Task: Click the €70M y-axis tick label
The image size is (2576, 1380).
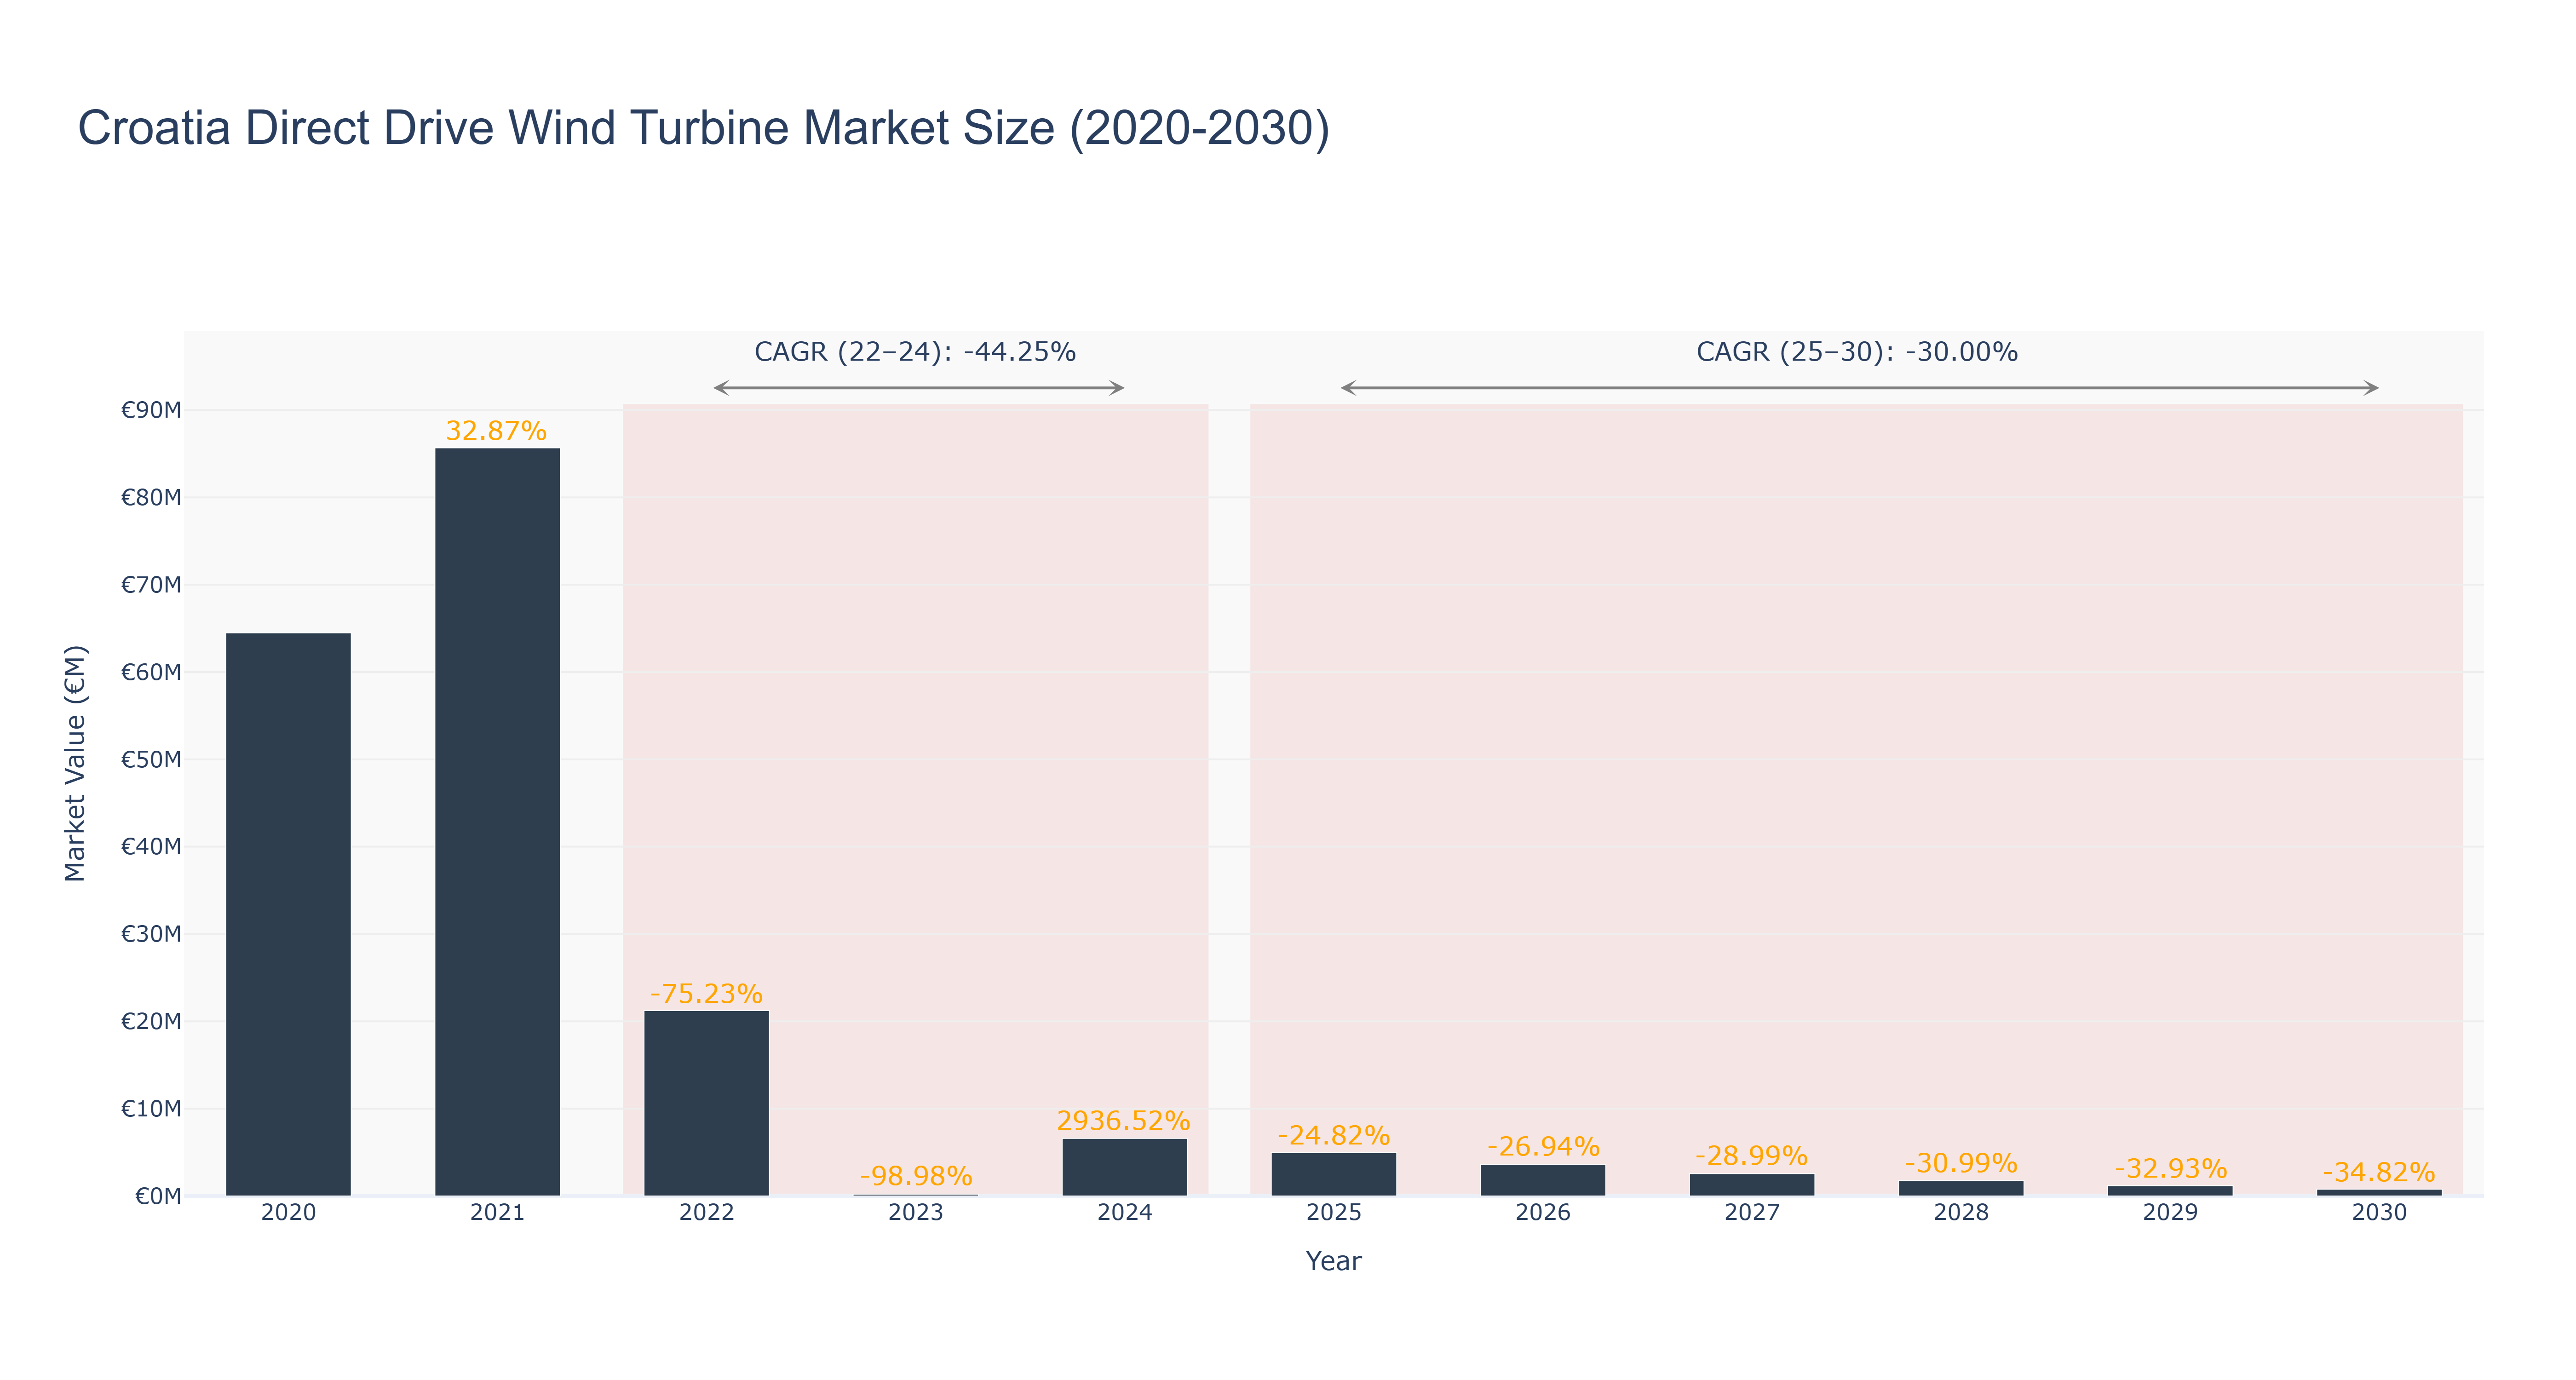Action: [x=151, y=585]
